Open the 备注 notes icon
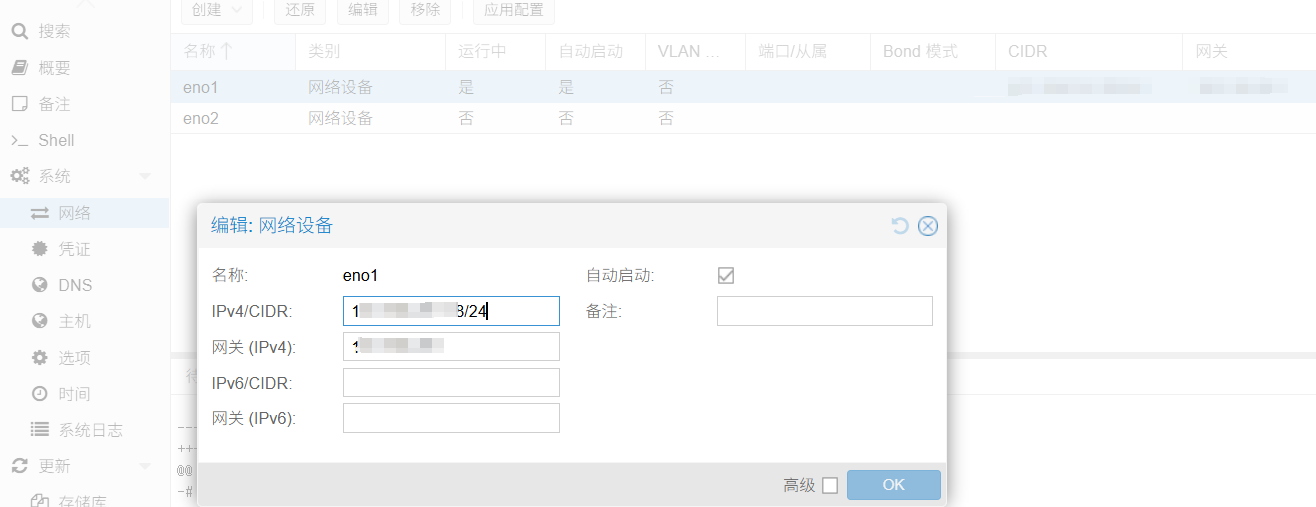This screenshot has width=1316, height=507. coord(19,104)
